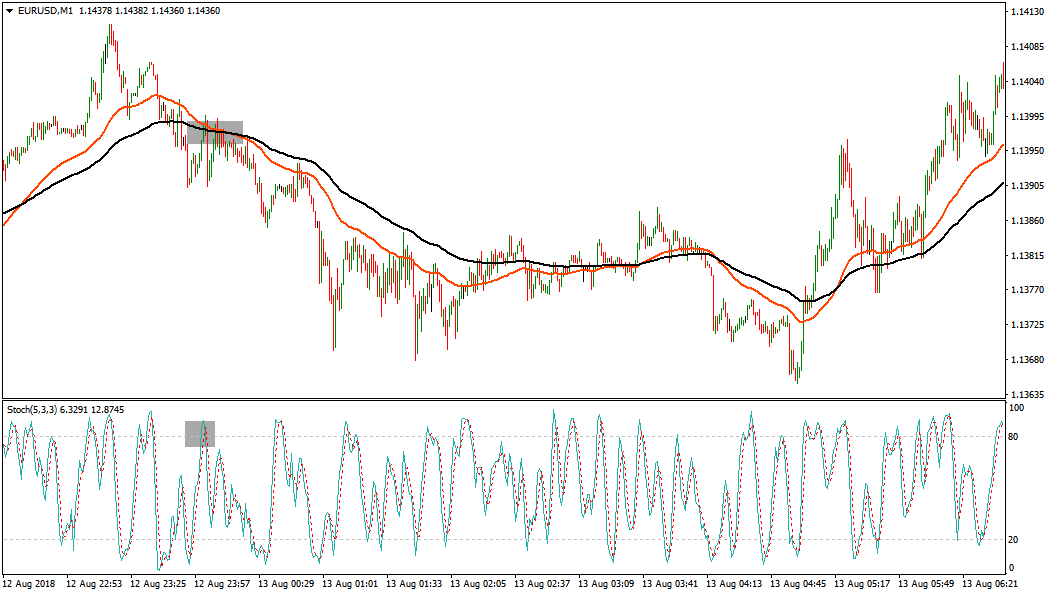The image size is (1048, 595).
Task: Select the gray rectangle on the price chart
Action: pos(215,132)
